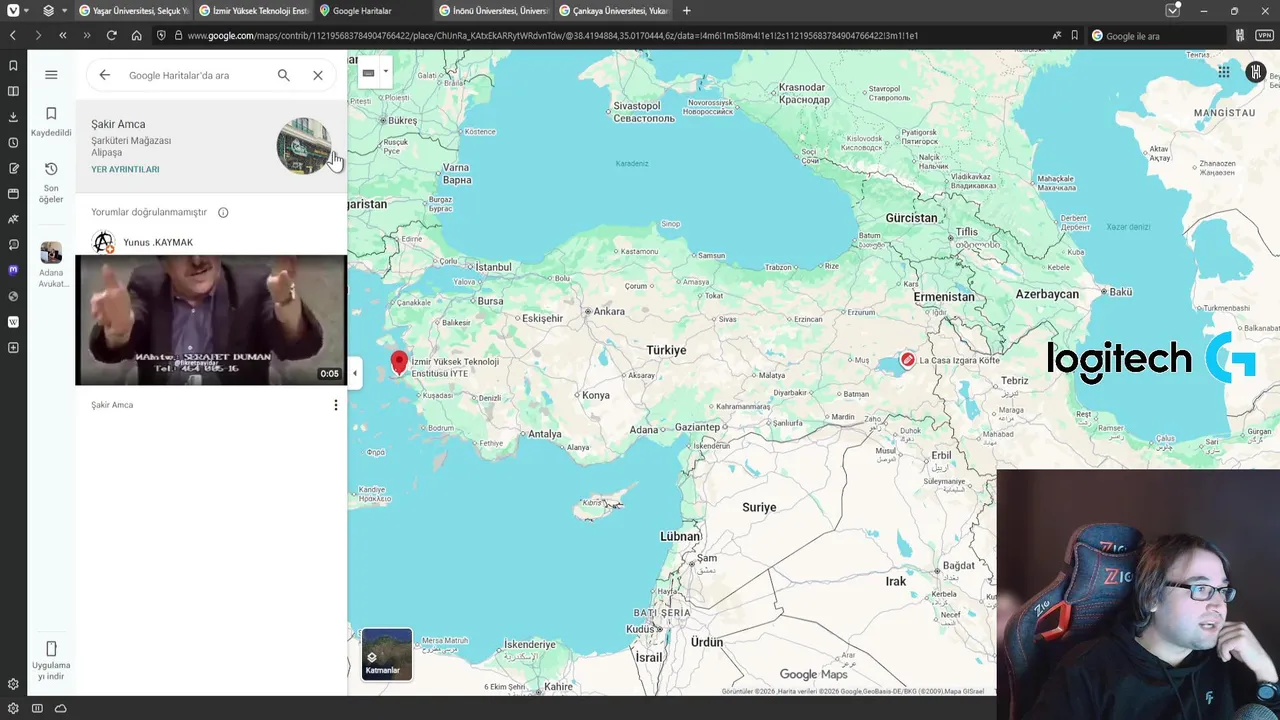
Task: Click the address bar URL field
Action: (610, 35)
